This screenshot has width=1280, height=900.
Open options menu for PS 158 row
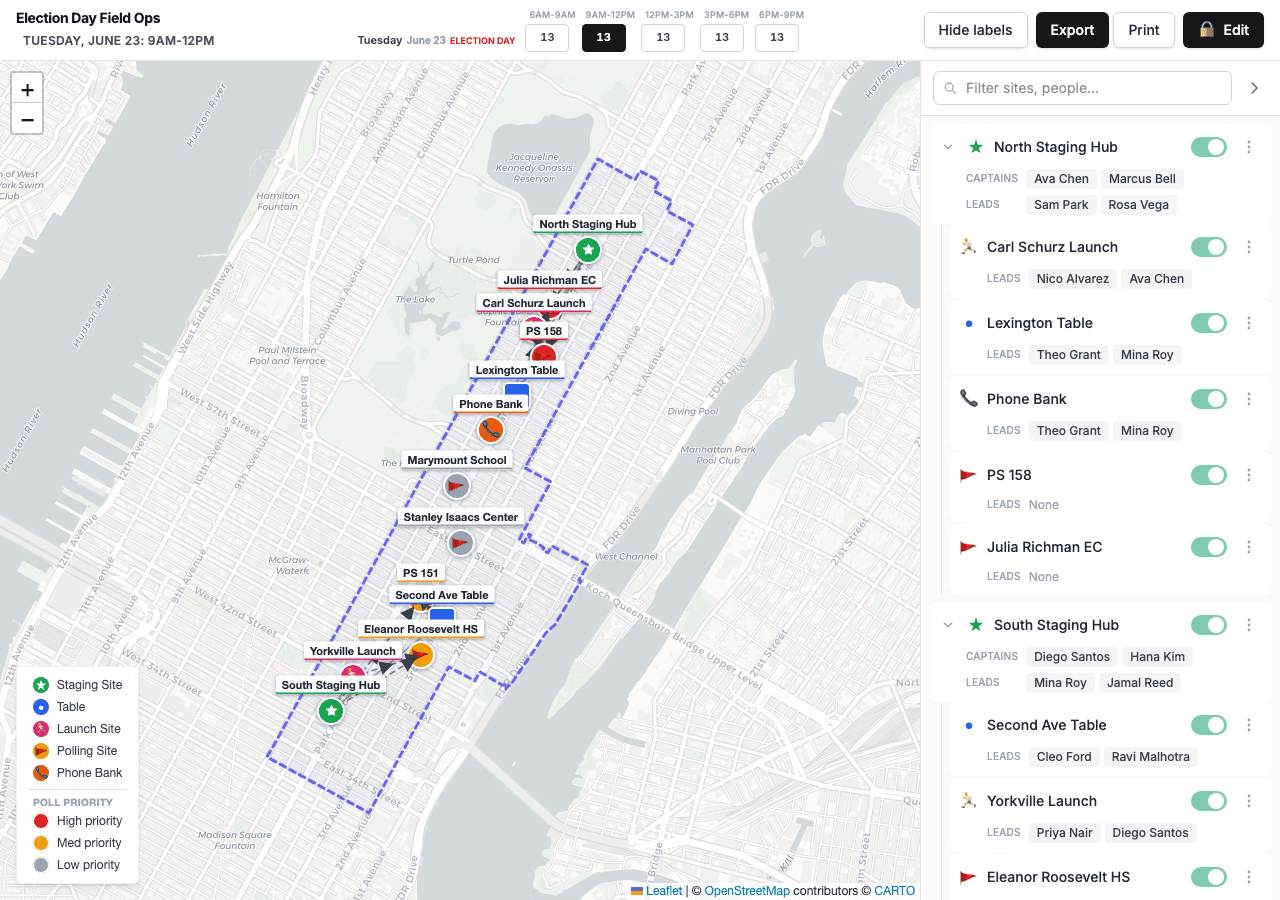click(1249, 475)
